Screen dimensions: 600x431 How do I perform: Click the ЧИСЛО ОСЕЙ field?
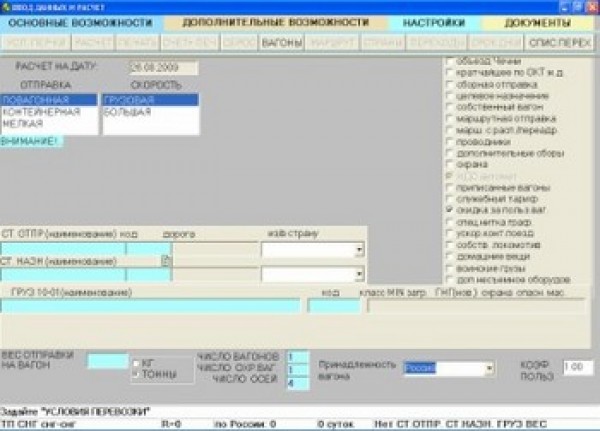(298, 383)
